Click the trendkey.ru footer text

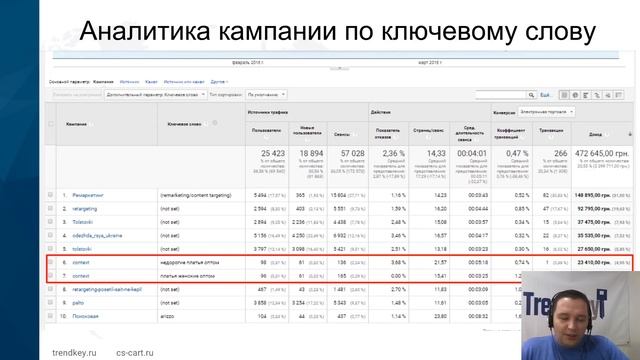point(74,353)
